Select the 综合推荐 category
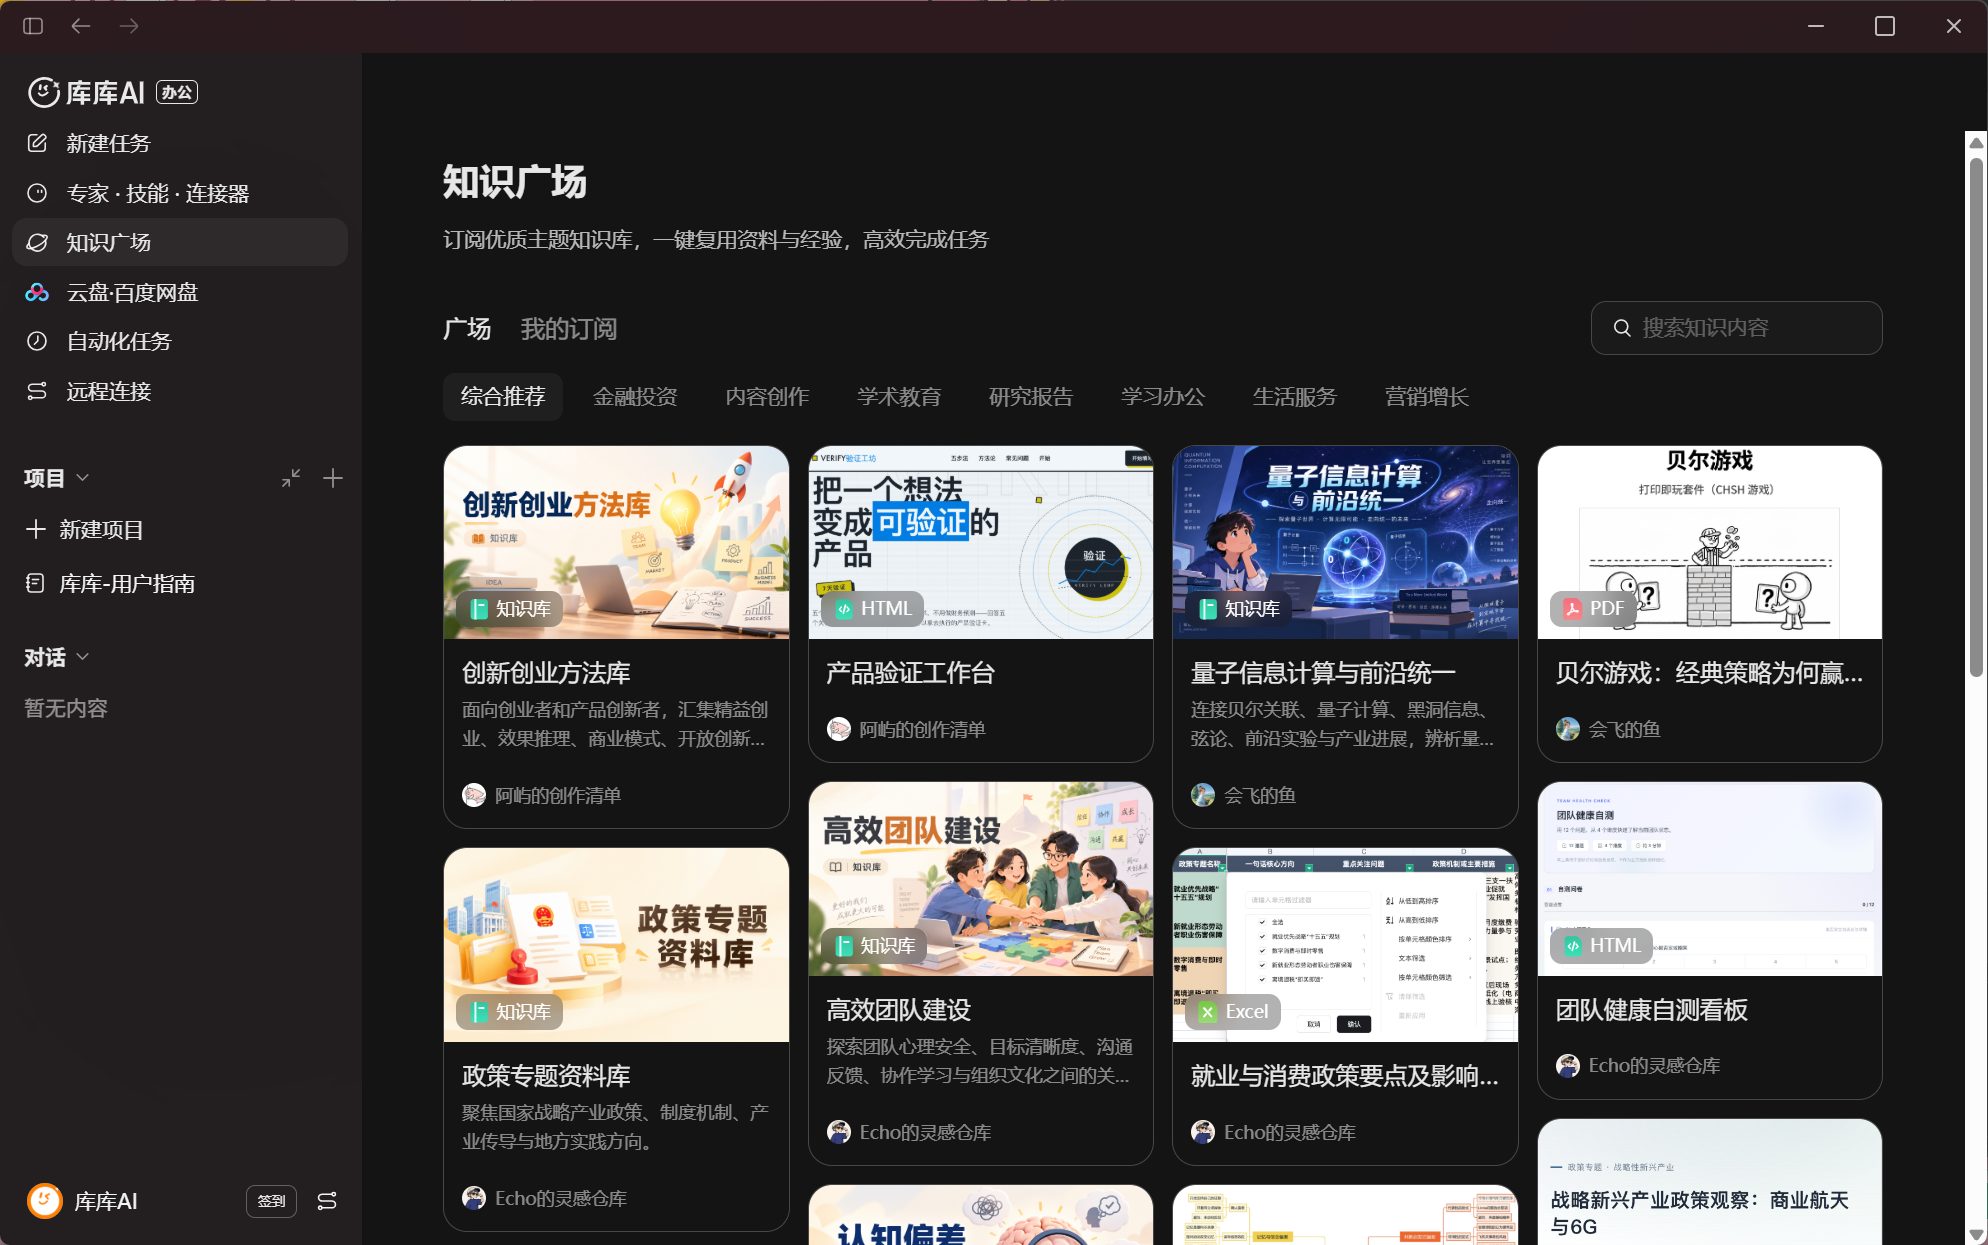1988x1245 pixels. click(x=503, y=397)
